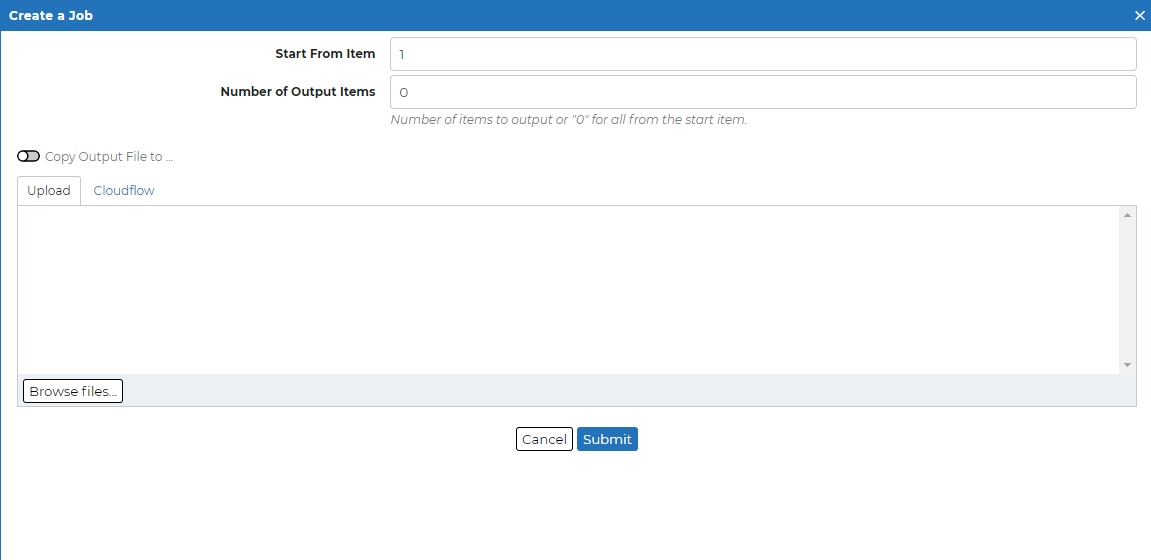
Task: Toggle the Copy Output File to switch
Action: click(29, 156)
